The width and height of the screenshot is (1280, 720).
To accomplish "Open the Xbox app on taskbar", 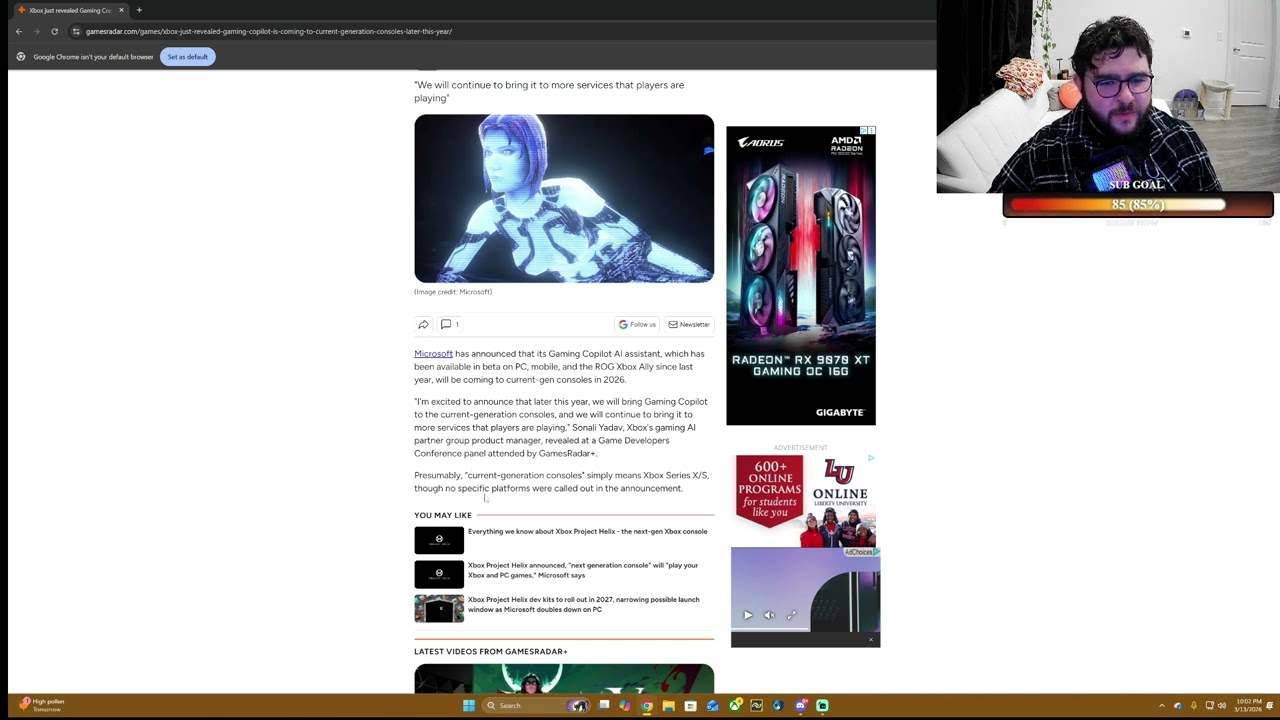I will point(735,706).
